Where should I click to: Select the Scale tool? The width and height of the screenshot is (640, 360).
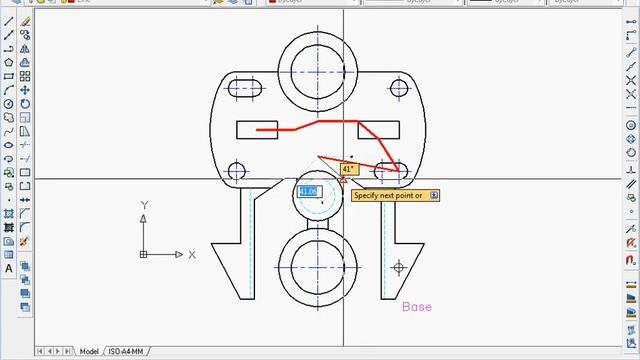point(25,118)
